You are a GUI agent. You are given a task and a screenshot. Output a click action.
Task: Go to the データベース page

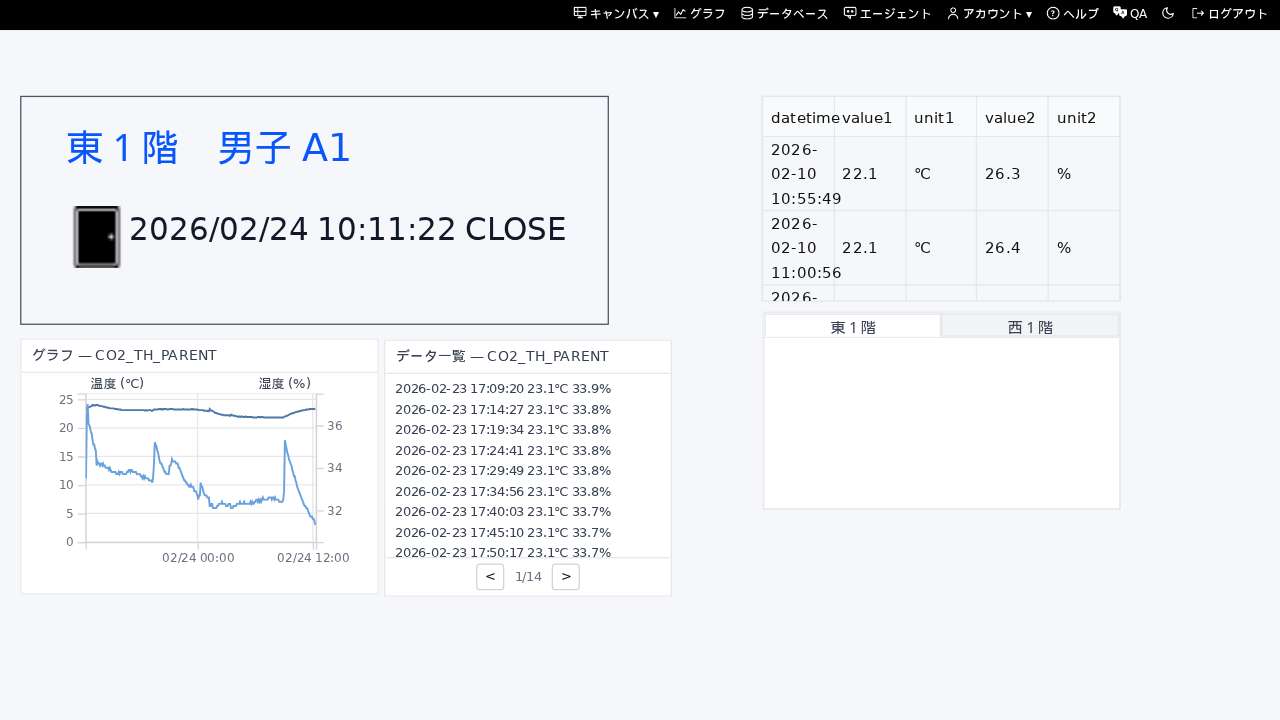tap(784, 14)
